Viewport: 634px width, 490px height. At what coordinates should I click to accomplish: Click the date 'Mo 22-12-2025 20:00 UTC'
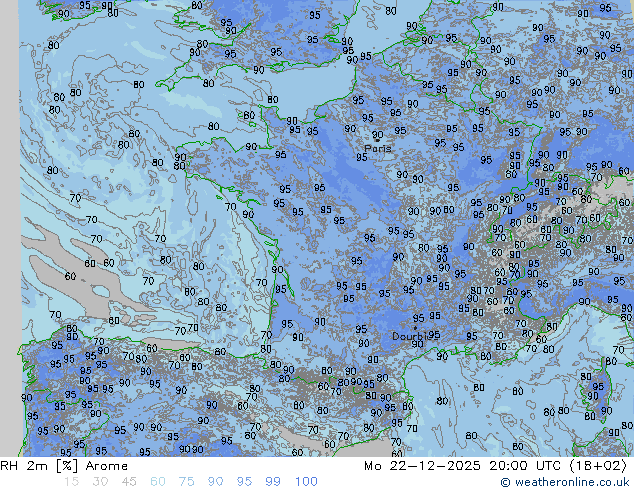click(462, 466)
